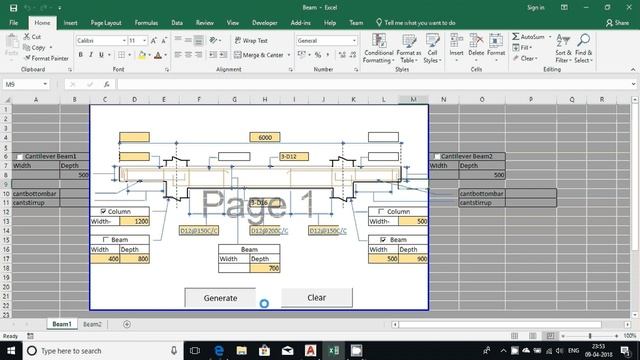This screenshot has height=360, width=640.
Task: Save the workbook with the floppy icon
Action: 13,8
